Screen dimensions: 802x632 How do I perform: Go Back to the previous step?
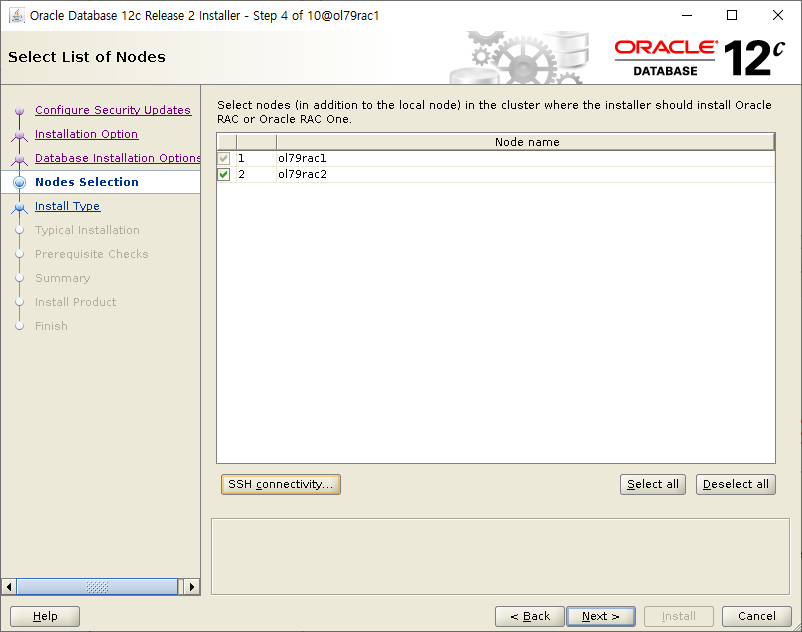coord(530,616)
